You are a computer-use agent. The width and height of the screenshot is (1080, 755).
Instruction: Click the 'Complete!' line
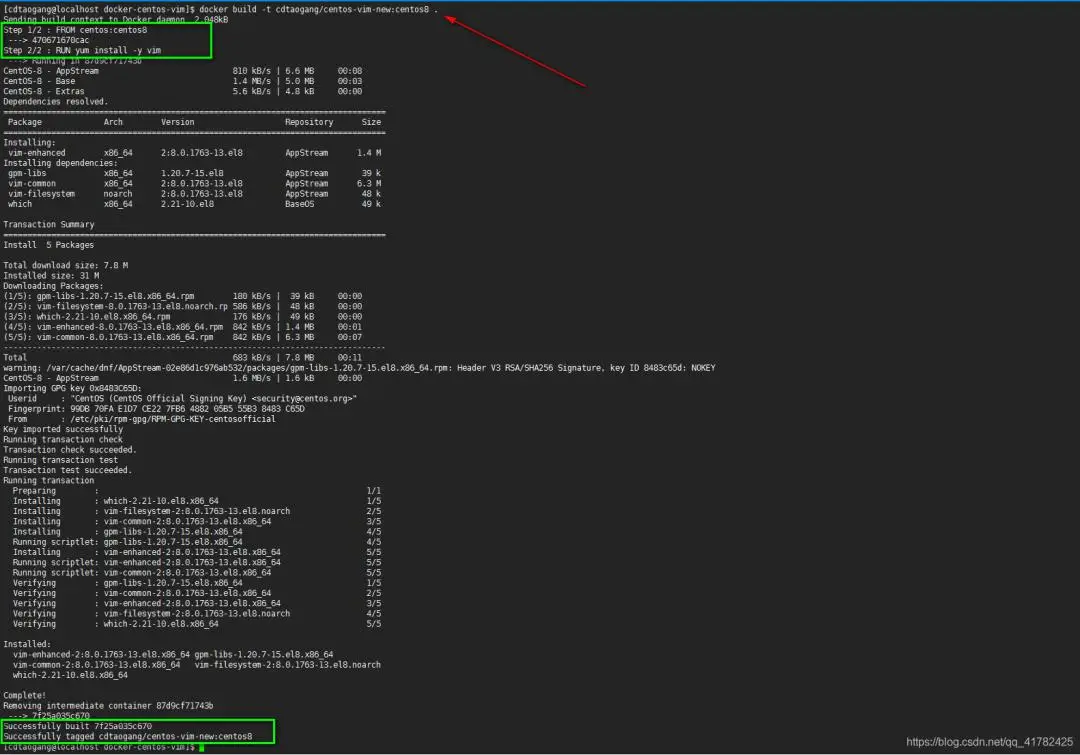tap(25, 696)
